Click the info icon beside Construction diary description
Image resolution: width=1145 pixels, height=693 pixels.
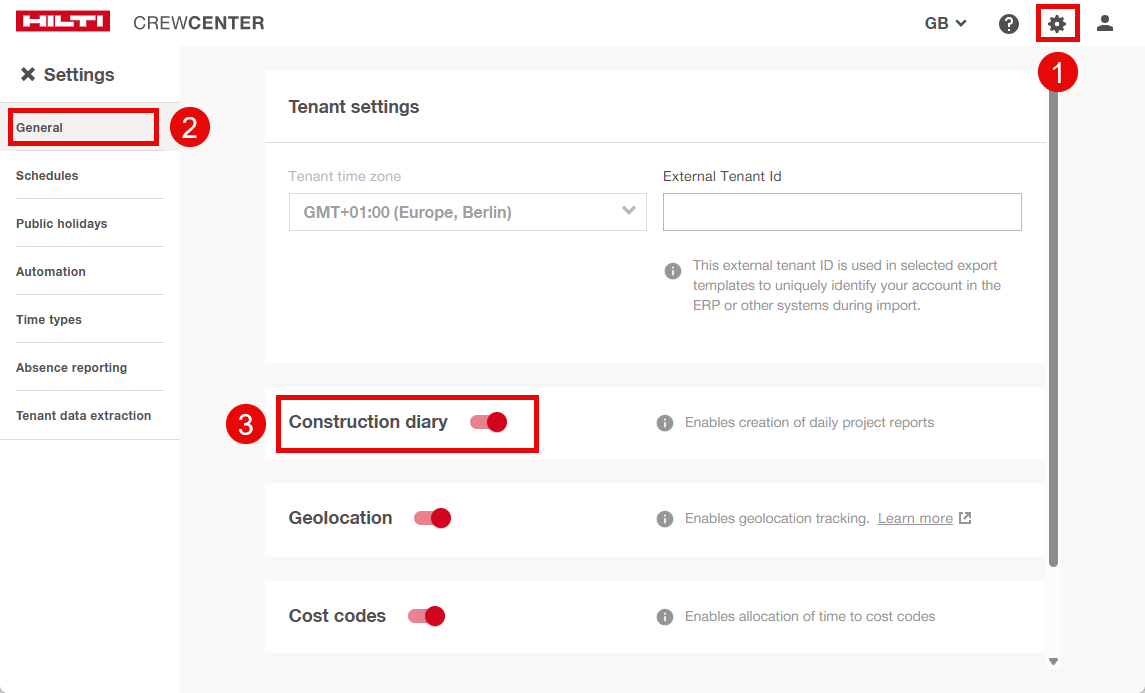click(x=665, y=423)
